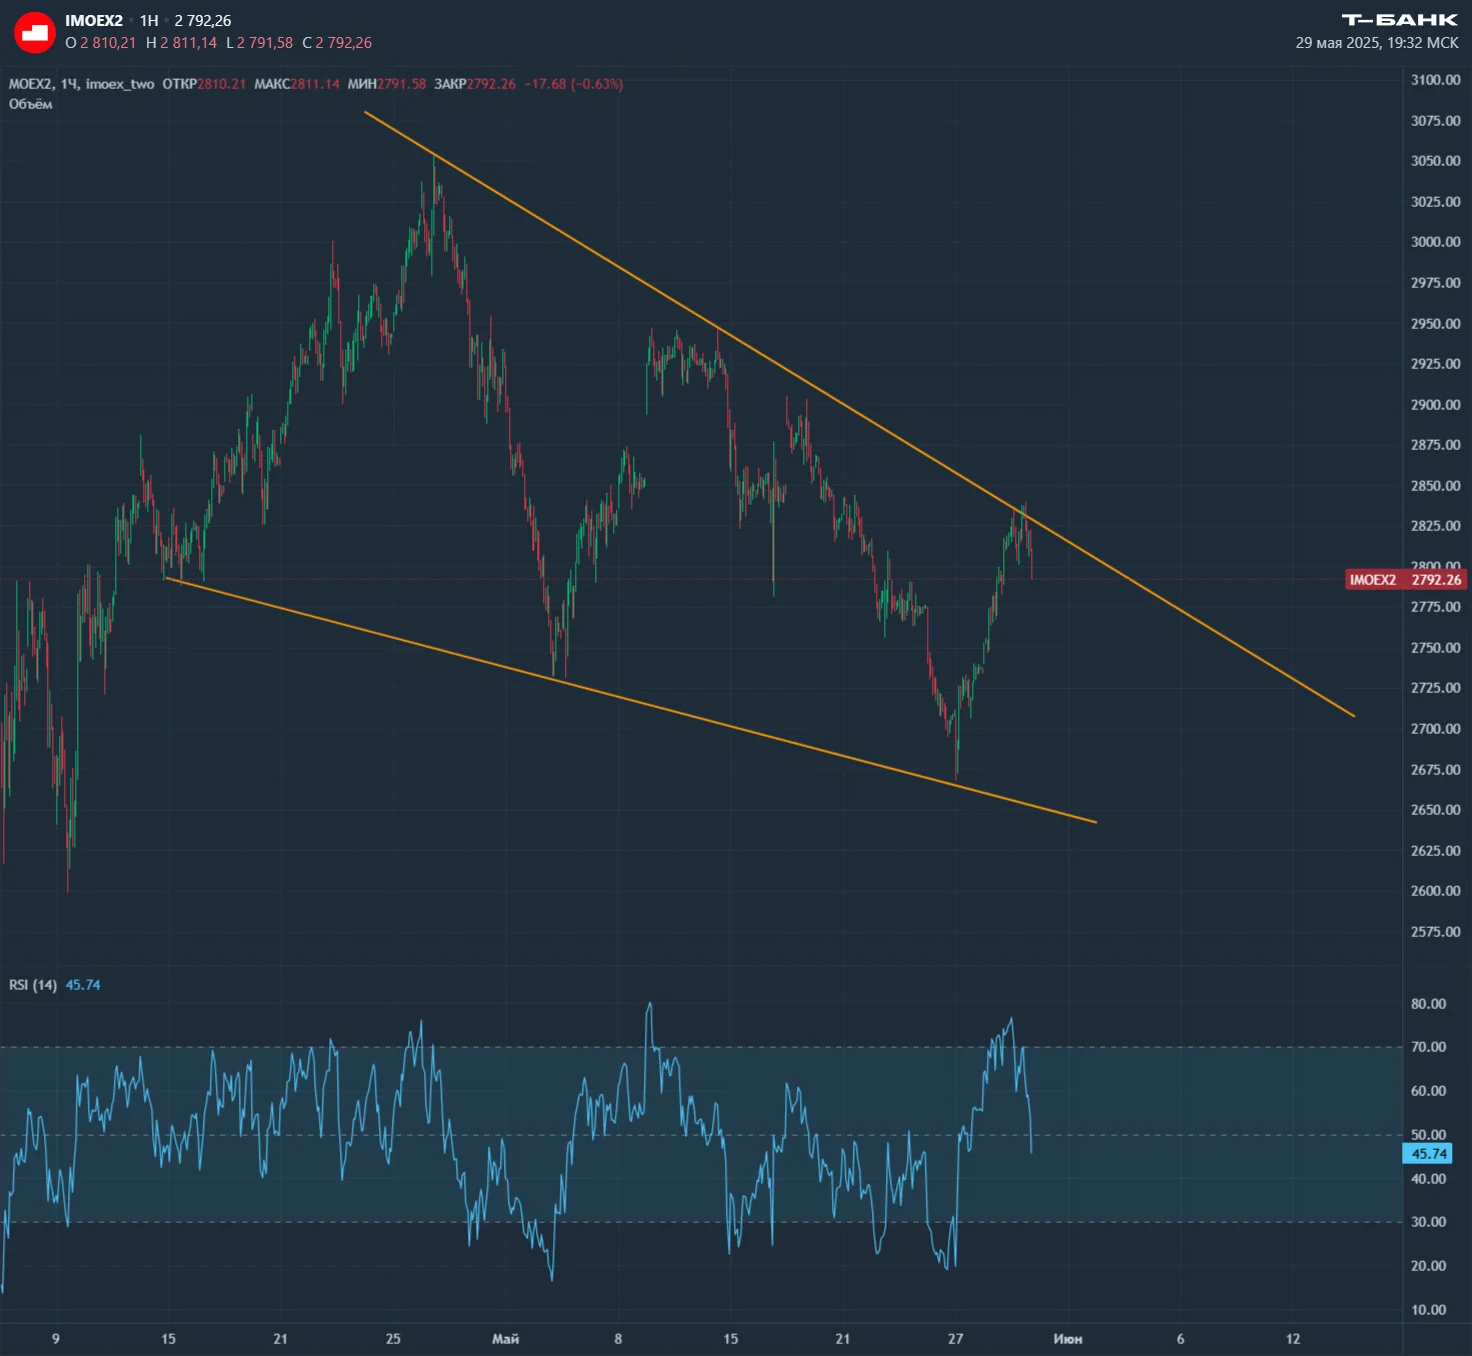Select the IMOEX2 ticker name in the header
The image size is (1472, 1356).
coord(94,21)
